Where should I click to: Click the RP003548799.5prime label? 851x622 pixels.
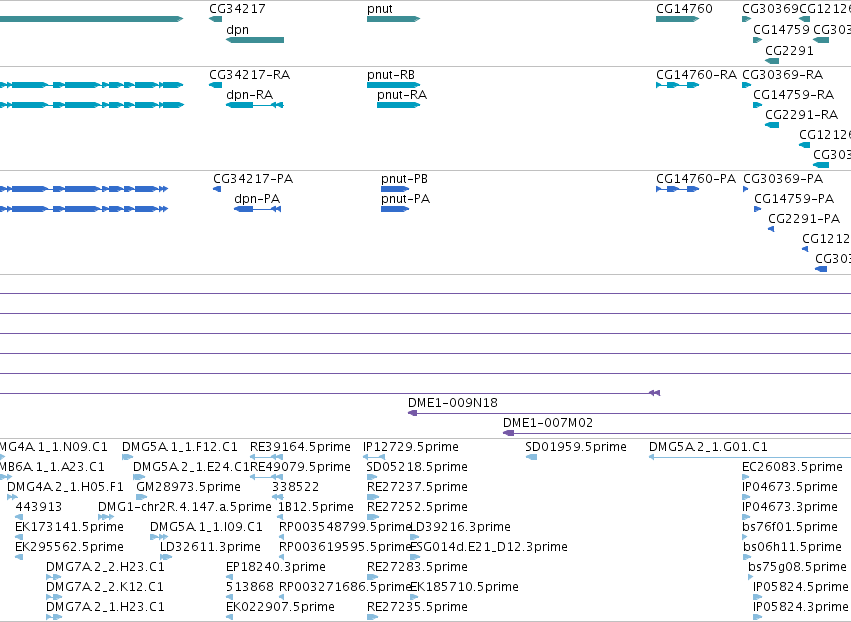pos(345,528)
